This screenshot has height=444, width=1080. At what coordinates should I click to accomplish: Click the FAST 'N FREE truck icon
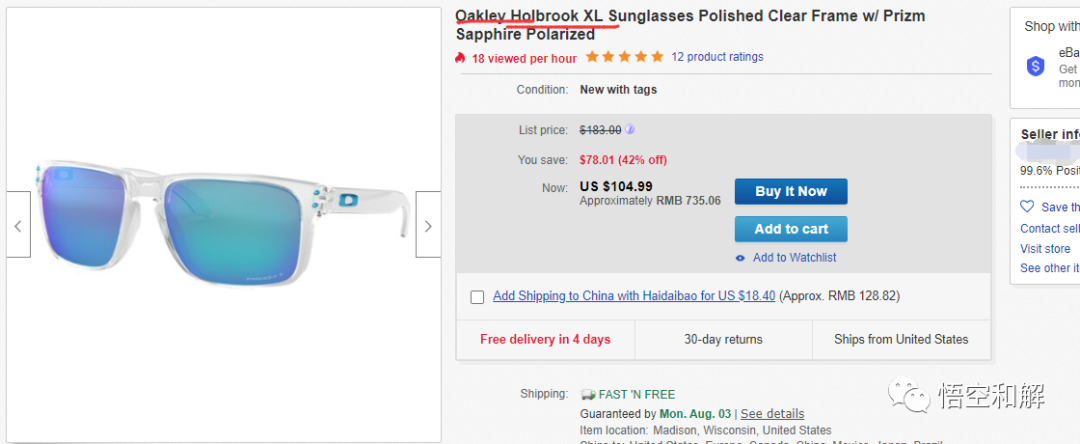tap(588, 394)
